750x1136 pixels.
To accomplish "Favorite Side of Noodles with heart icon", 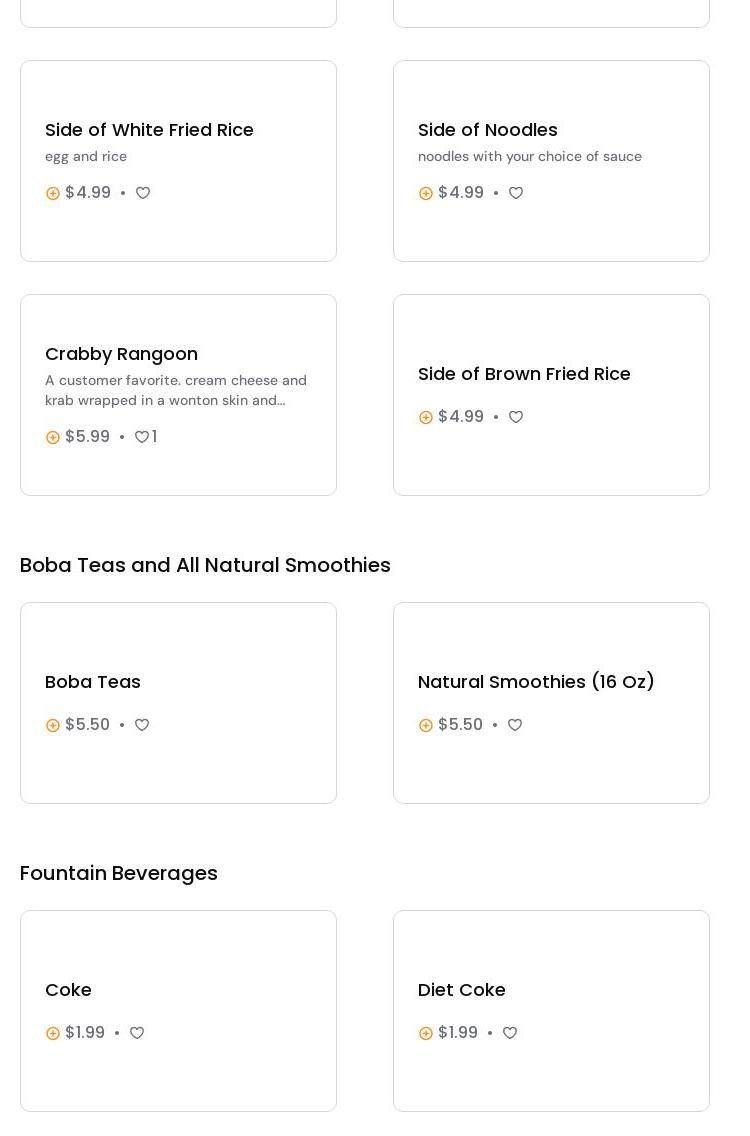I will point(516,193).
